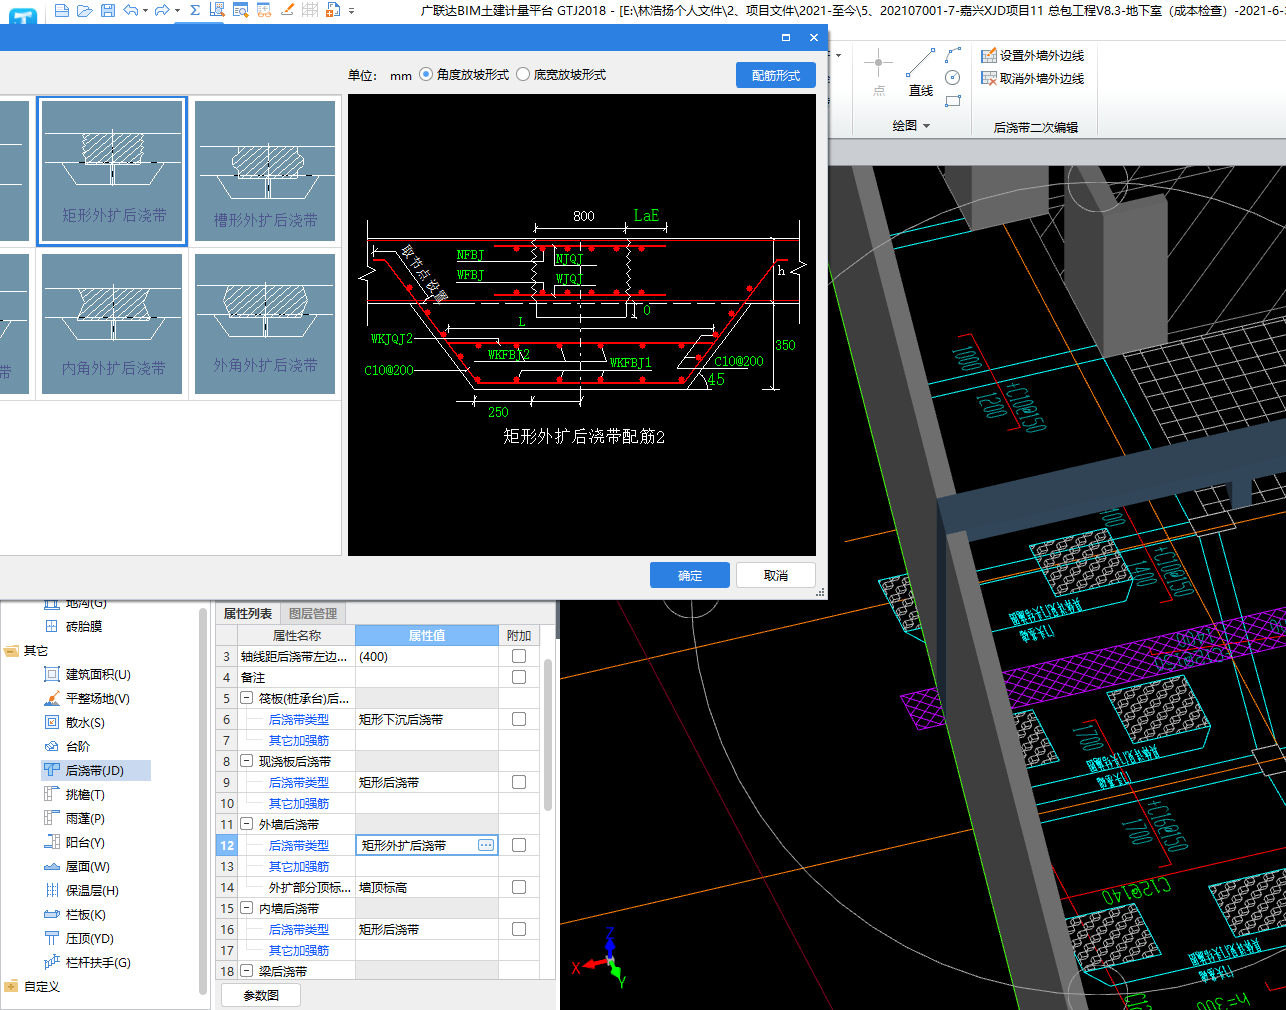The height and width of the screenshot is (1010, 1286).
Task: Click the Redo arrow icon
Action: [162, 10]
